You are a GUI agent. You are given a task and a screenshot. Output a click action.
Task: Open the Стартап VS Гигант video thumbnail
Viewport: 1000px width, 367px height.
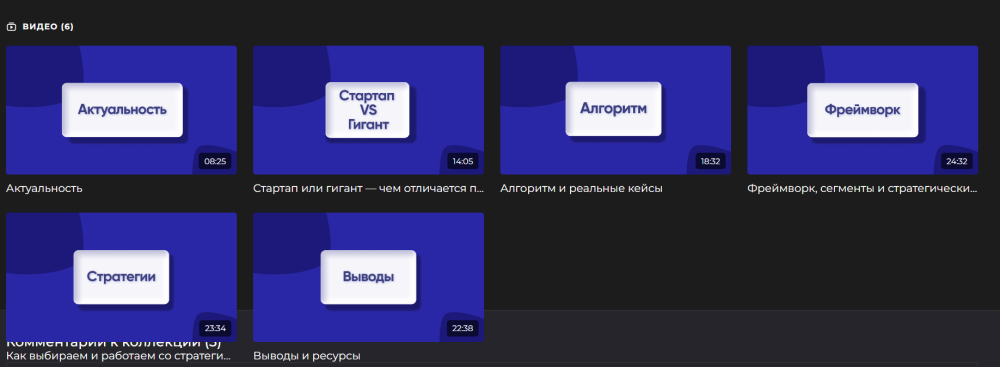point(368,110)
